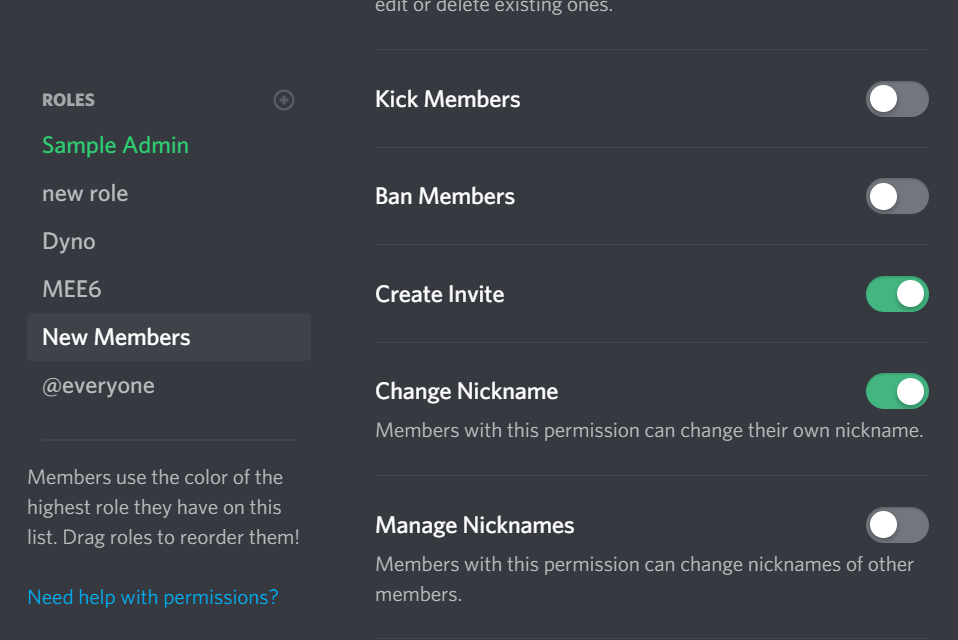
Task: Turn off Change Nickname permission
Action: pos(897,391)
